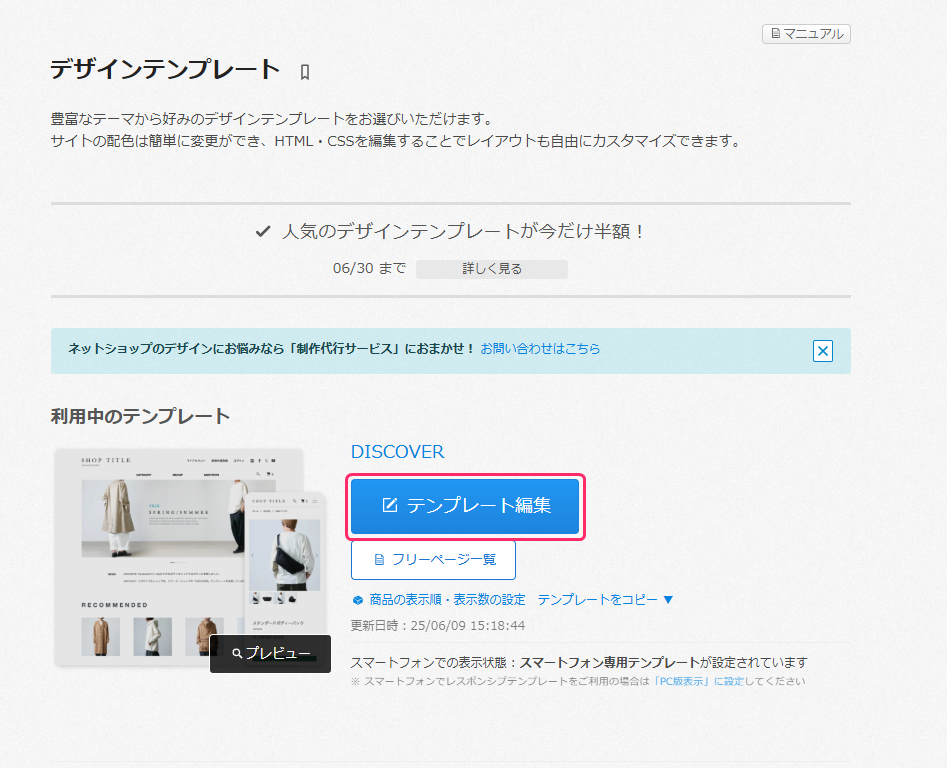Viewport: 947px width, 768px height.
Task: Click the テンプレート編集 button
Action: [465, 507]
